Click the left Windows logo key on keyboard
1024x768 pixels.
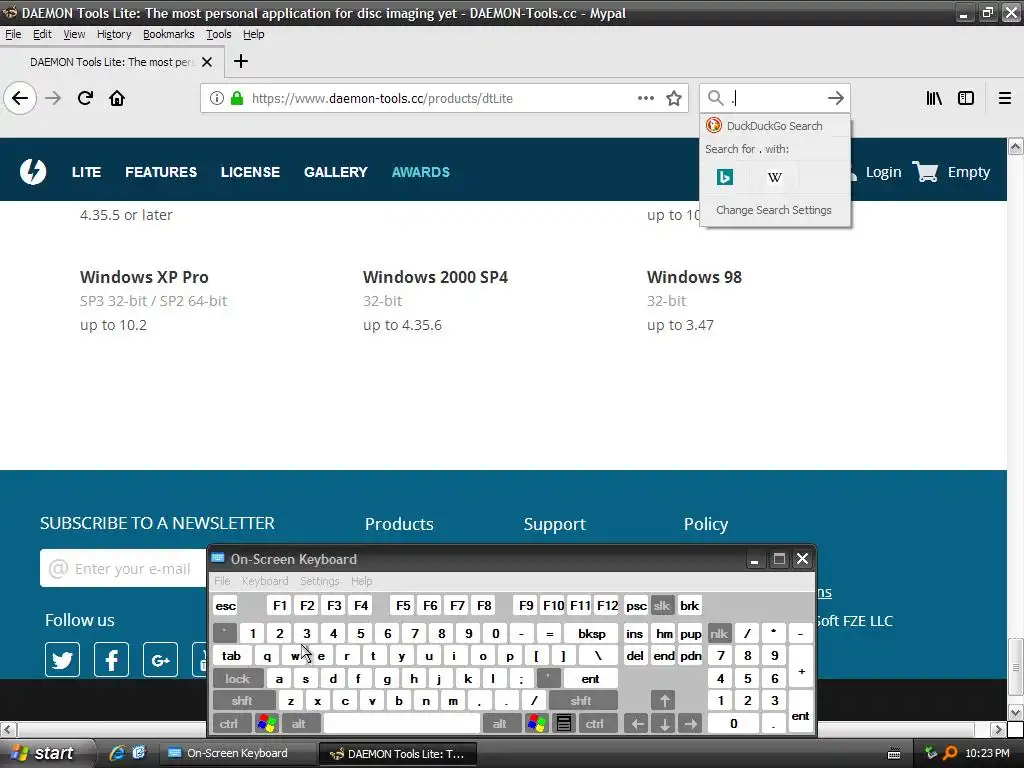[266, 724]
